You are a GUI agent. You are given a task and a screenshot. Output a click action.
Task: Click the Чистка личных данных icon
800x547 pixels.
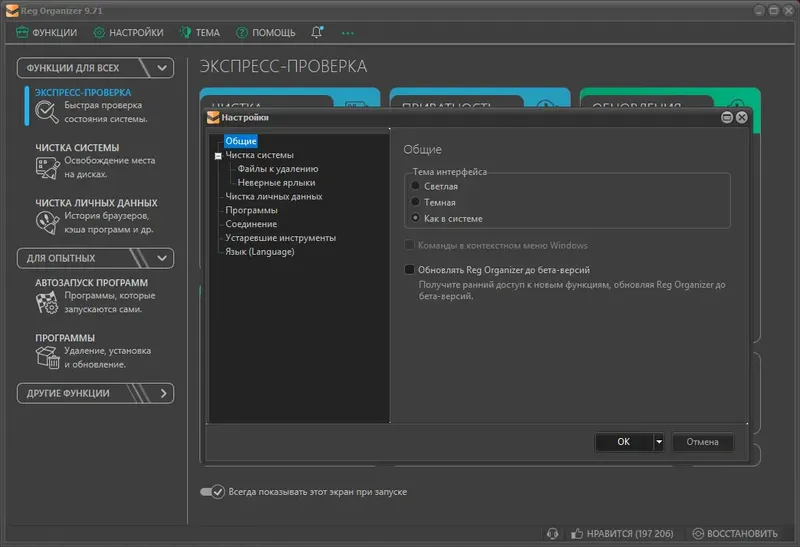click(47, 222)
